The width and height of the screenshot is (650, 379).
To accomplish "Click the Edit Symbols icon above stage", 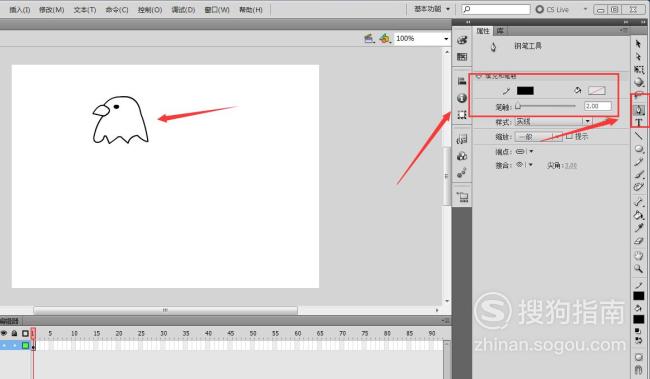I will (385, 39).
